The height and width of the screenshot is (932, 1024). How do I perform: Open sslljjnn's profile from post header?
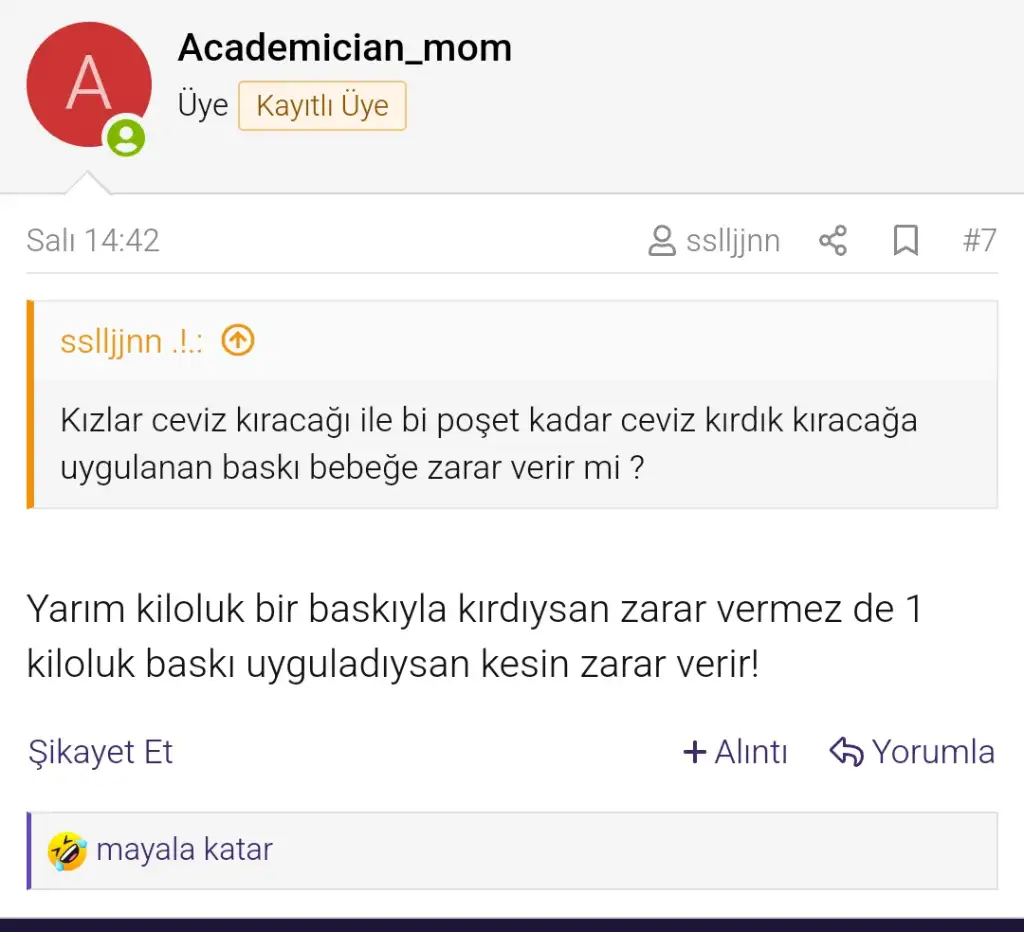[x=733, y=241]
